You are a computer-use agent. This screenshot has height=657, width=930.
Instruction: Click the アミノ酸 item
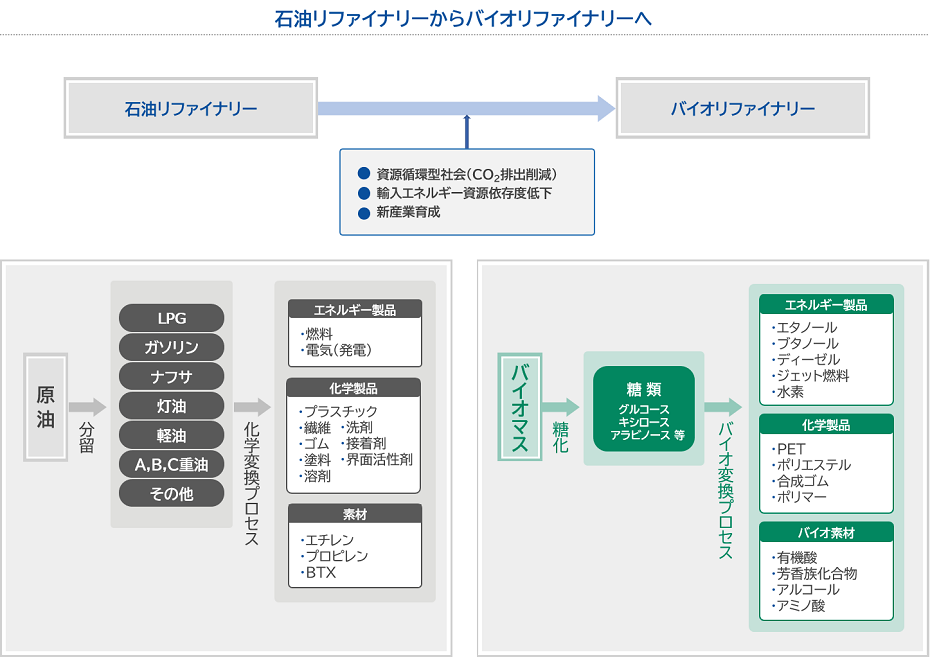coord(798,605)
